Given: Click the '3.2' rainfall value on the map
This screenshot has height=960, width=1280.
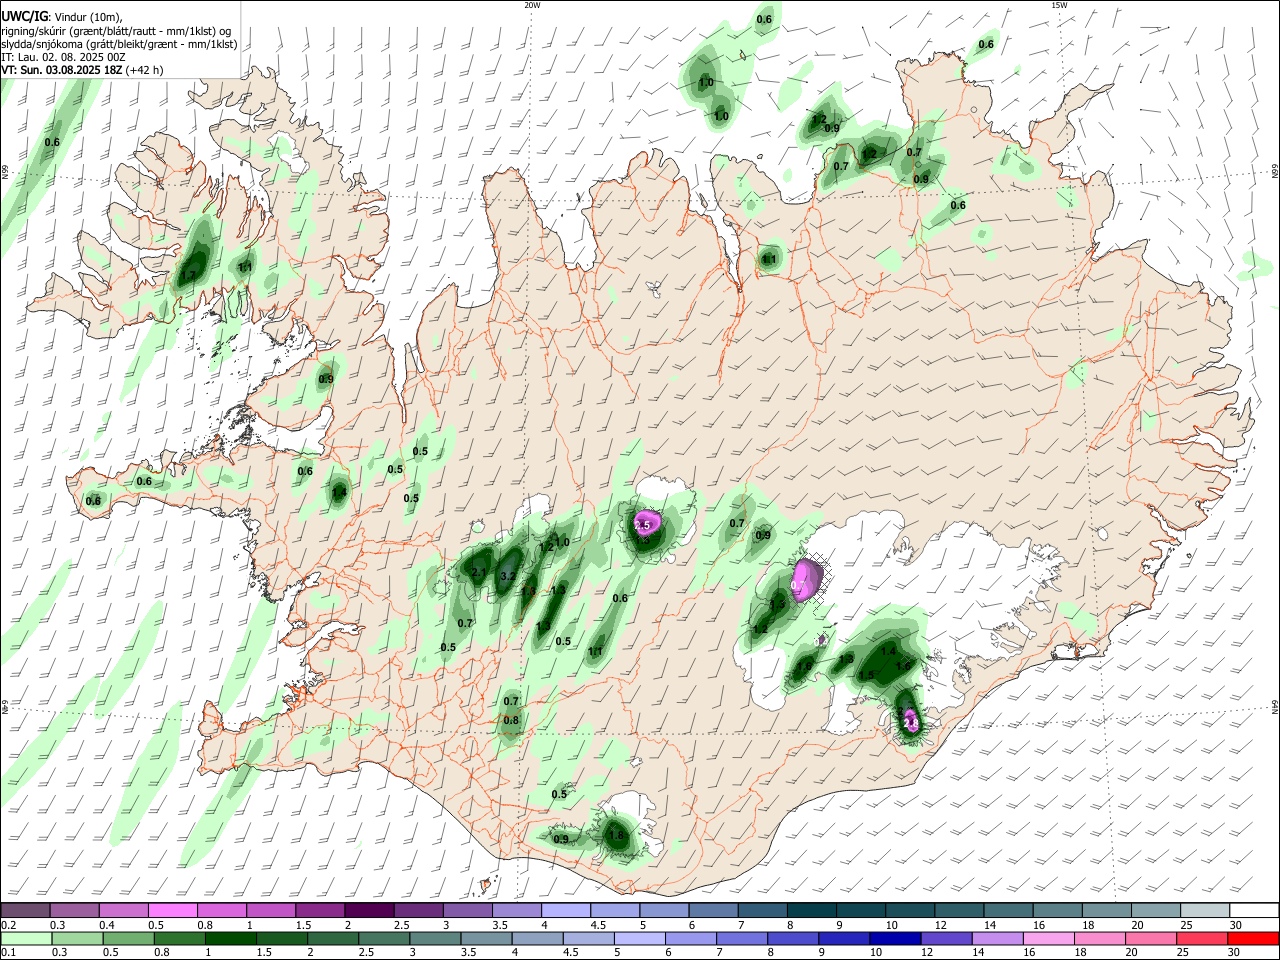Looking at the screenshot, I should tap(507, 576).
